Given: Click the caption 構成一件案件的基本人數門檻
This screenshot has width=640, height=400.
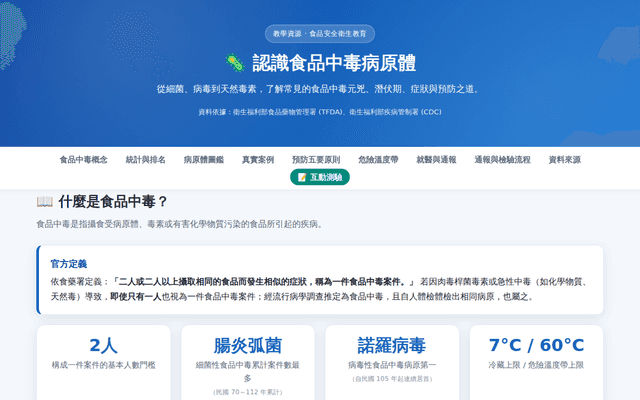Looking at the screenshot, I should click(x=104, y=365).
